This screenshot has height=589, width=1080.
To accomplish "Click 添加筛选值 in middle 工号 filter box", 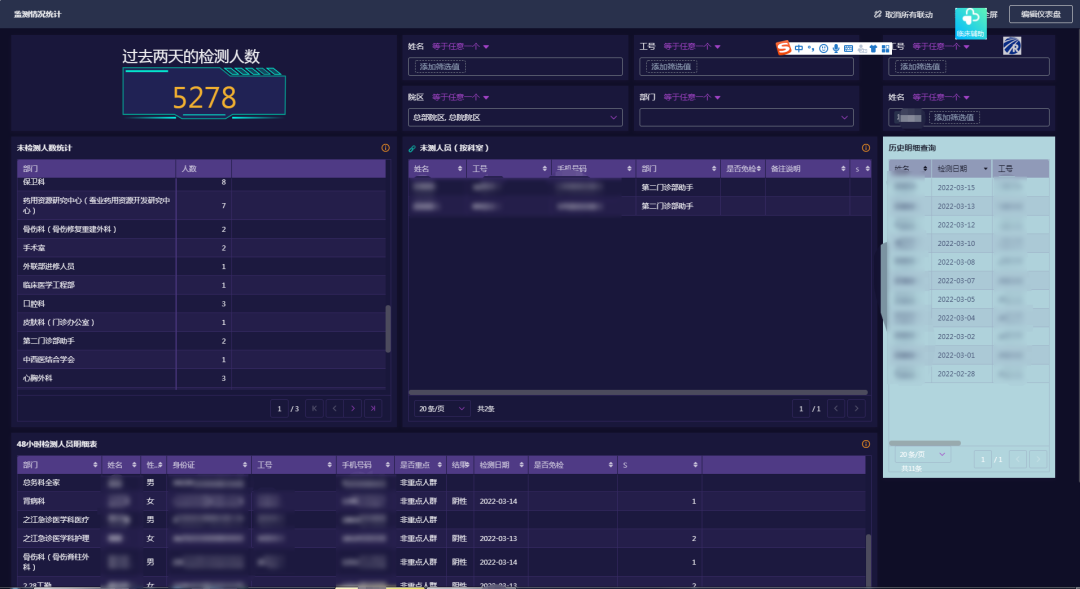I will [671, 67].
